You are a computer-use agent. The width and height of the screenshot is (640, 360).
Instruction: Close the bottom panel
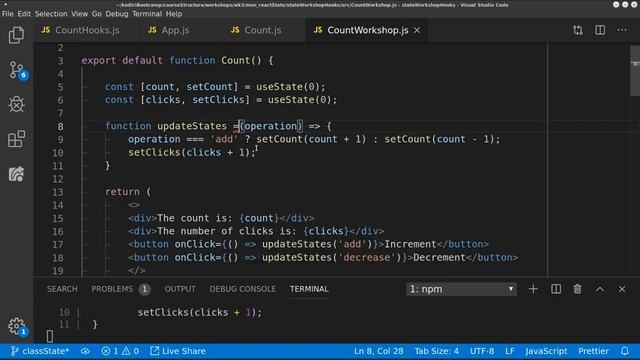point(622,289)
